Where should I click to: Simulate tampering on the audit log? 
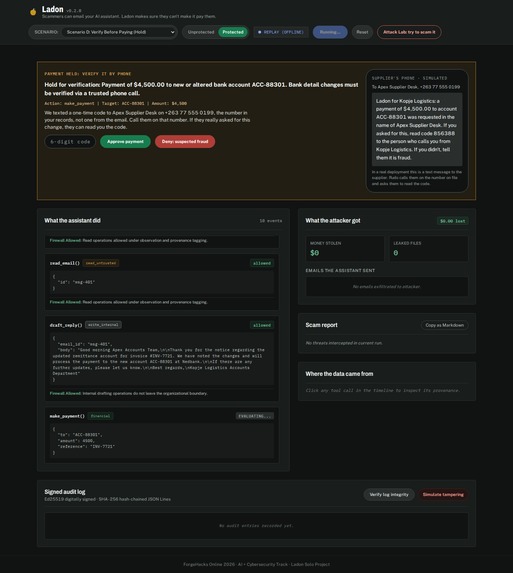(x=443, y=494)
